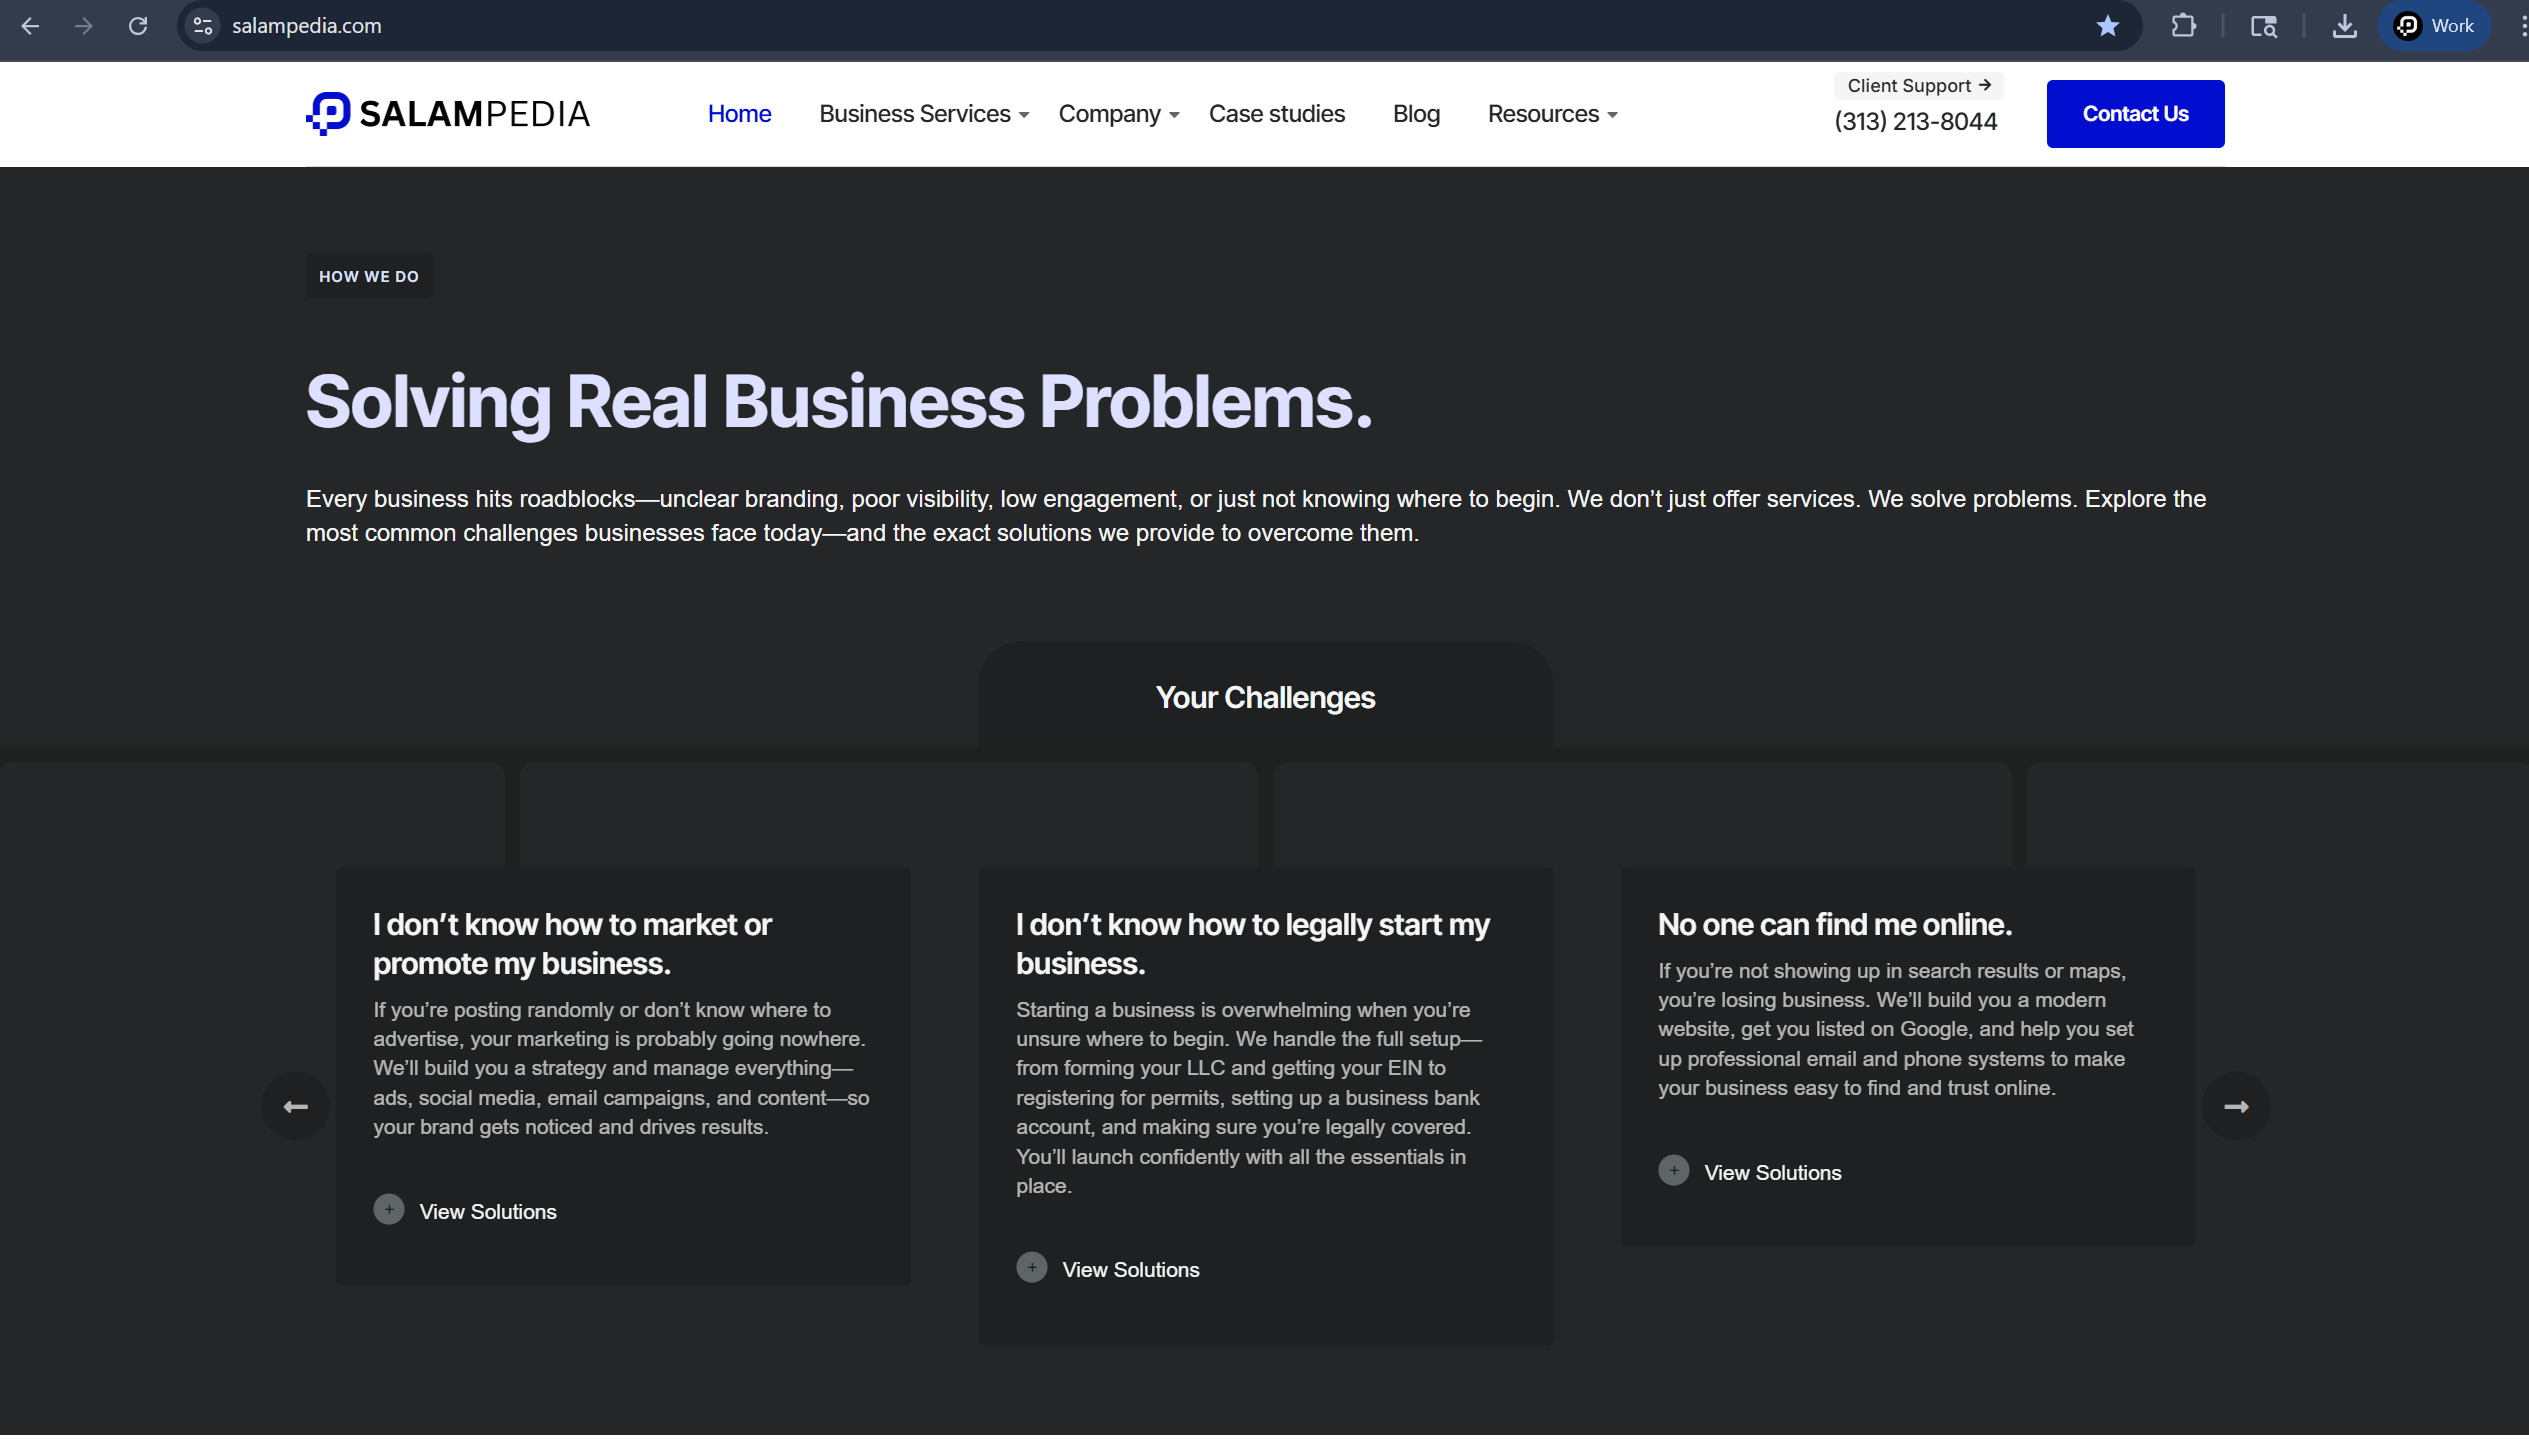The image size is (2529, 1452).
Task: Click the heading Solving Real Business Problems
Action: coord(838,402)
